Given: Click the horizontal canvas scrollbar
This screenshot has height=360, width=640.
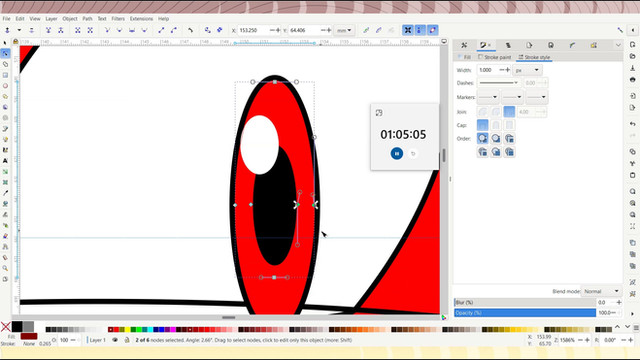Looking at the screenshot, I should pos(229,317).
